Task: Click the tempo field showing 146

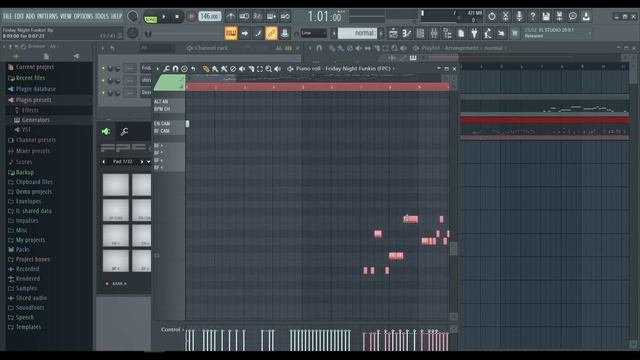Action: coord(210,16)
